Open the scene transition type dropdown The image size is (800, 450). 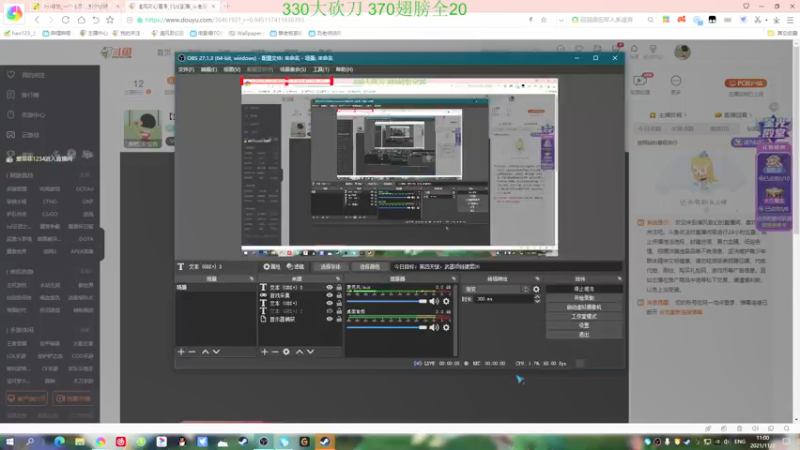point(496,289)
